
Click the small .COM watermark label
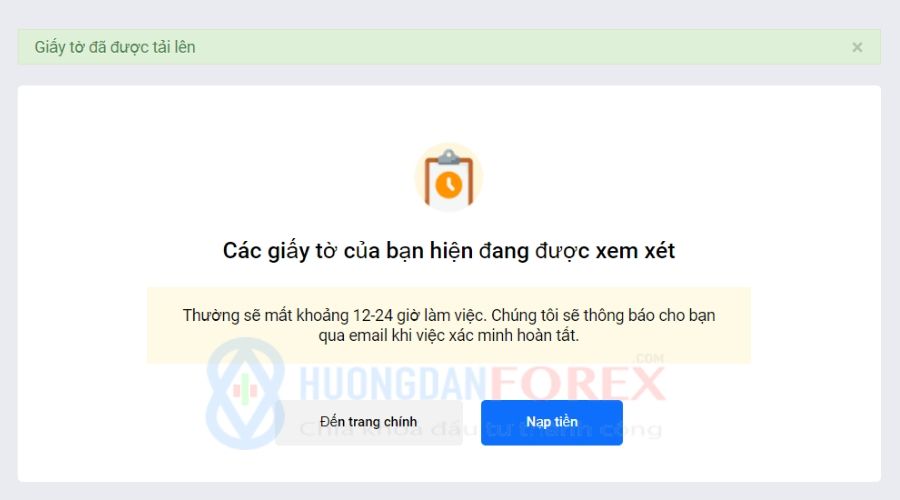click(648, 359)
